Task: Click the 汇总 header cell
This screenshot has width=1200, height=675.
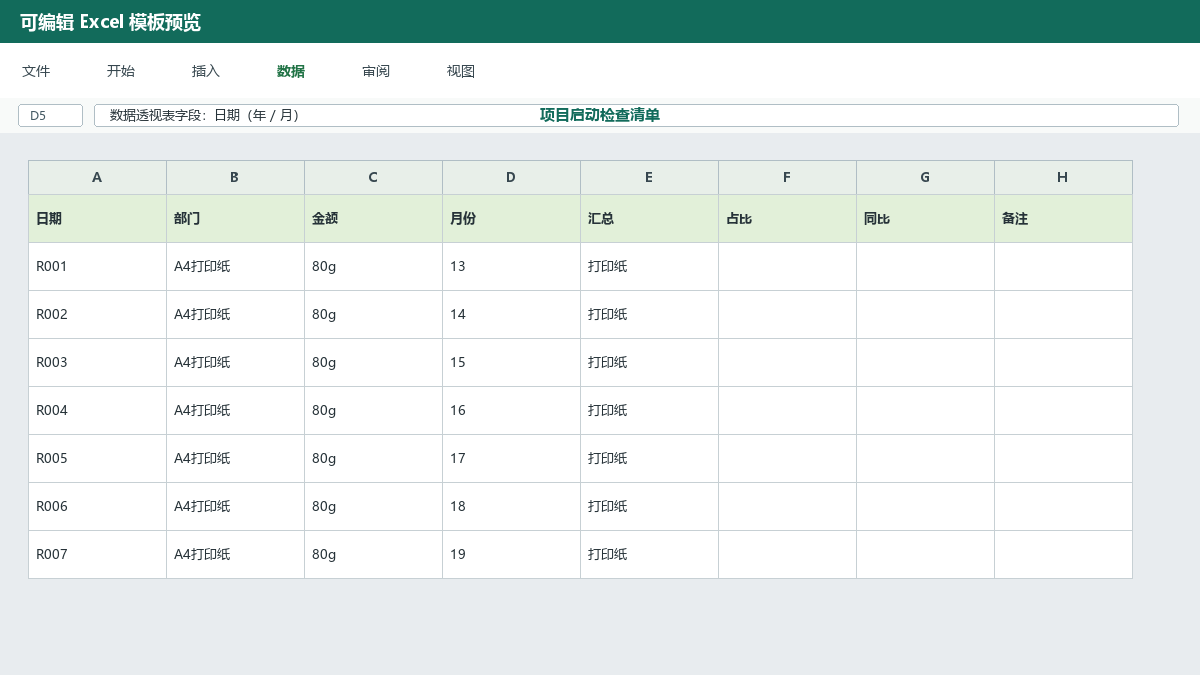Action: (x=649, y=218)
